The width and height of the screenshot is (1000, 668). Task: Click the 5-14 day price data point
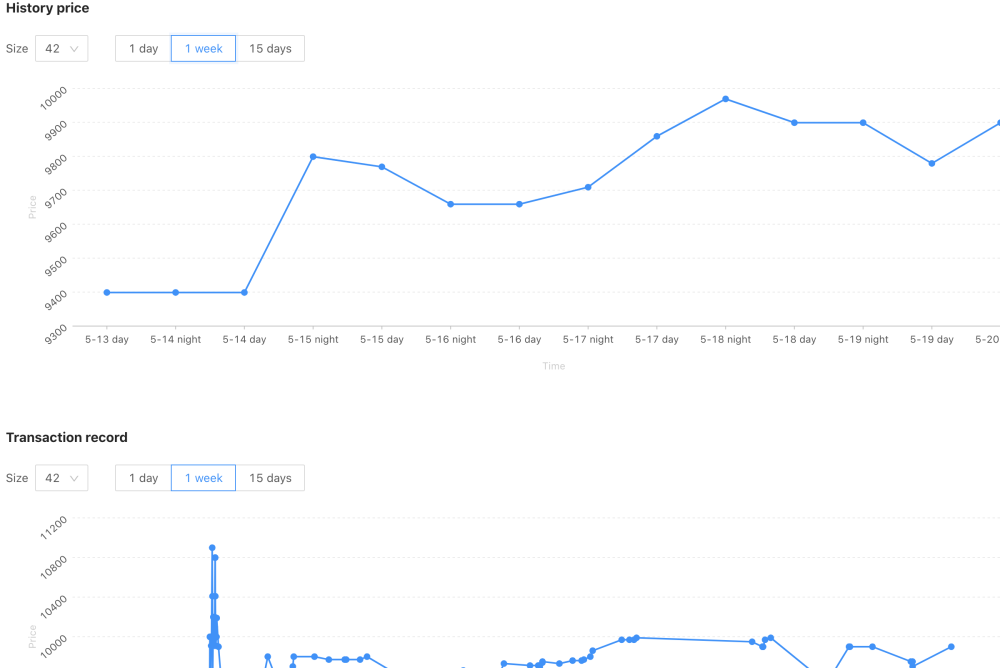245,293
